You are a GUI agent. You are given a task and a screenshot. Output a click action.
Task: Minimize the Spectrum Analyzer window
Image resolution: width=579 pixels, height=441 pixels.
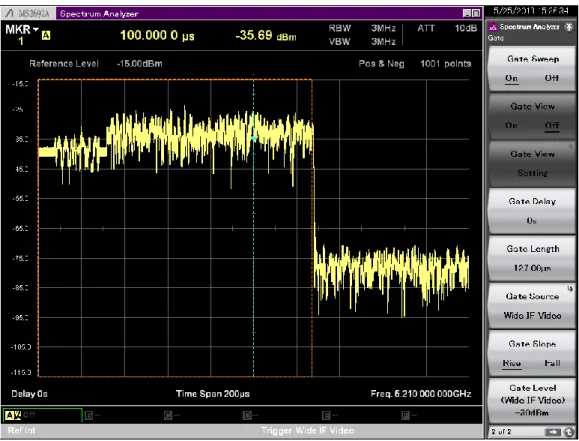467,14
